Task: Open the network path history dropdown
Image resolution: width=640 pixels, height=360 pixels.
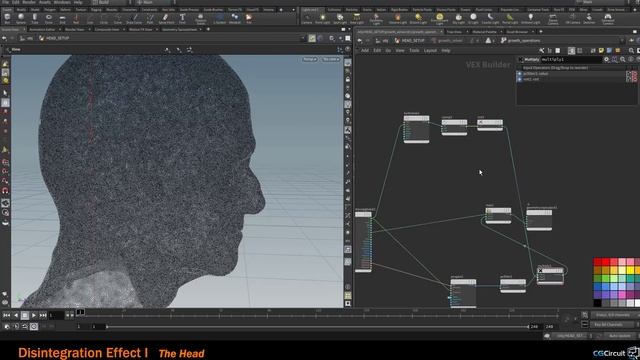Action: tap(622, 41)
